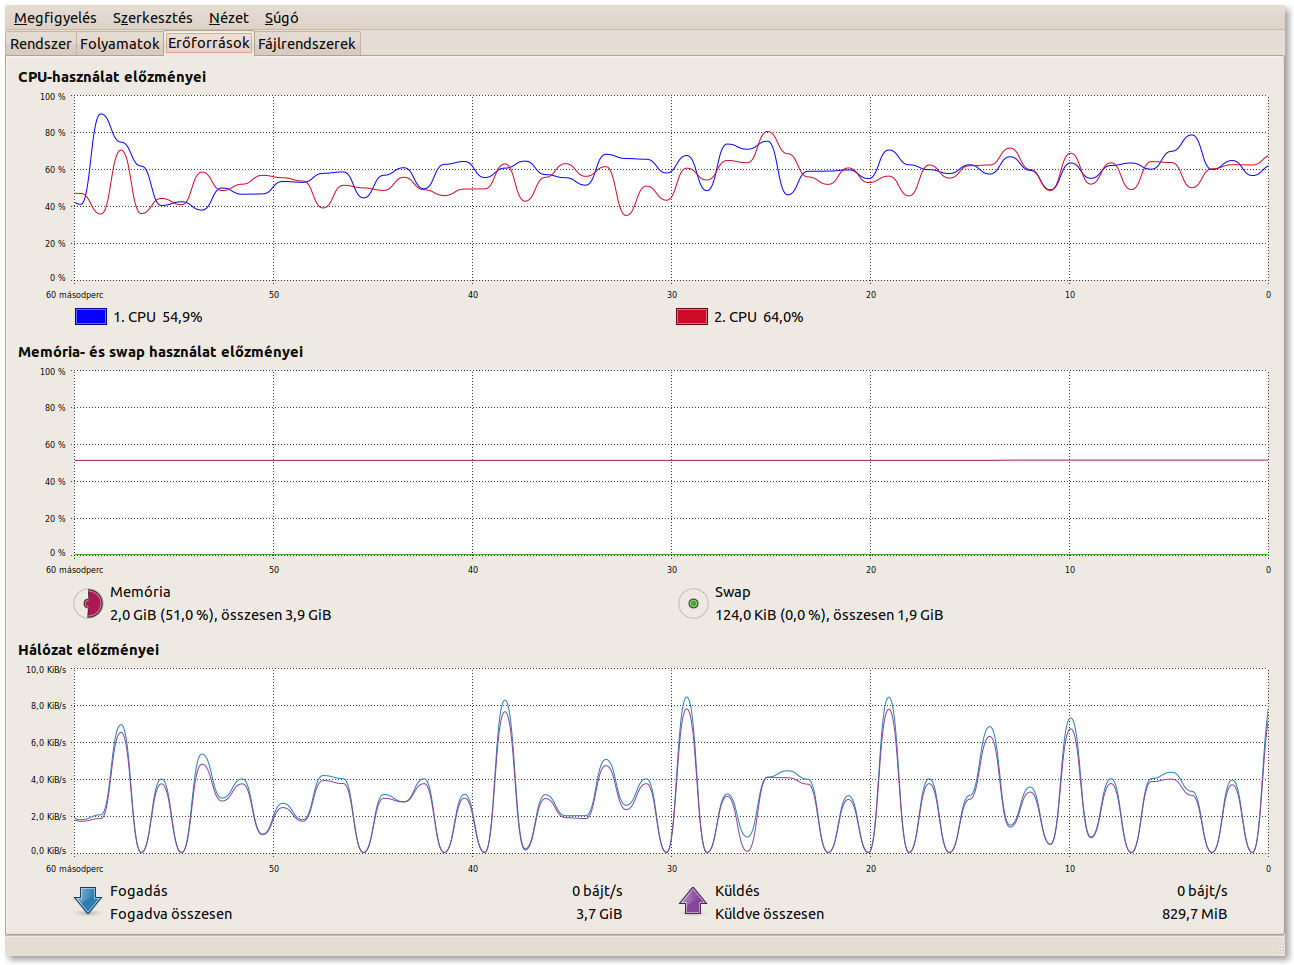Click the Swap label
This screenshot has height=965, width=1294.
732,592
